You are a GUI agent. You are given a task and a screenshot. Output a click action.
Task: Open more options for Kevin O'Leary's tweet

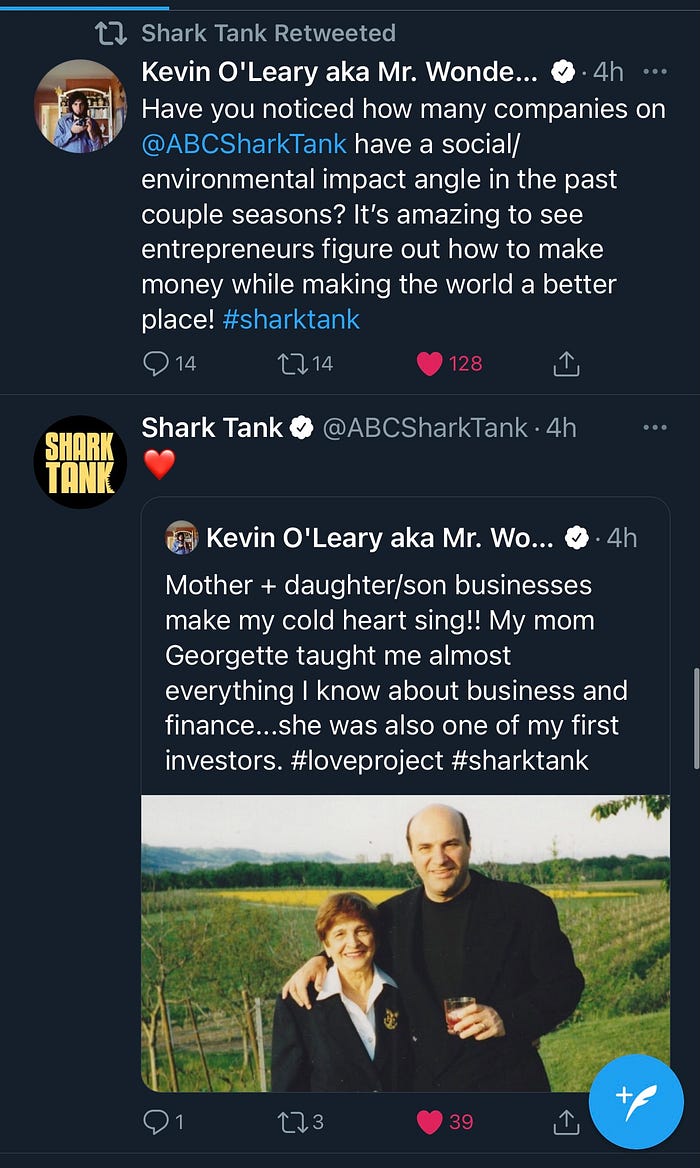[655, 72]
